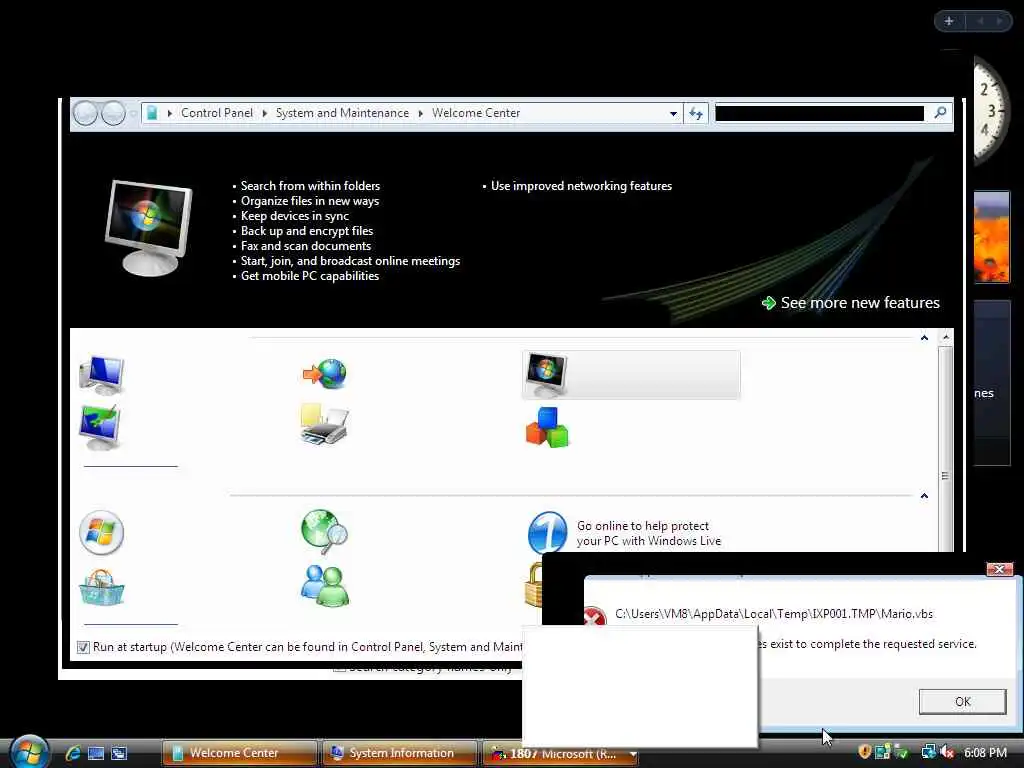
Task: Click the Forward navigation button
Action: [113, 113]
